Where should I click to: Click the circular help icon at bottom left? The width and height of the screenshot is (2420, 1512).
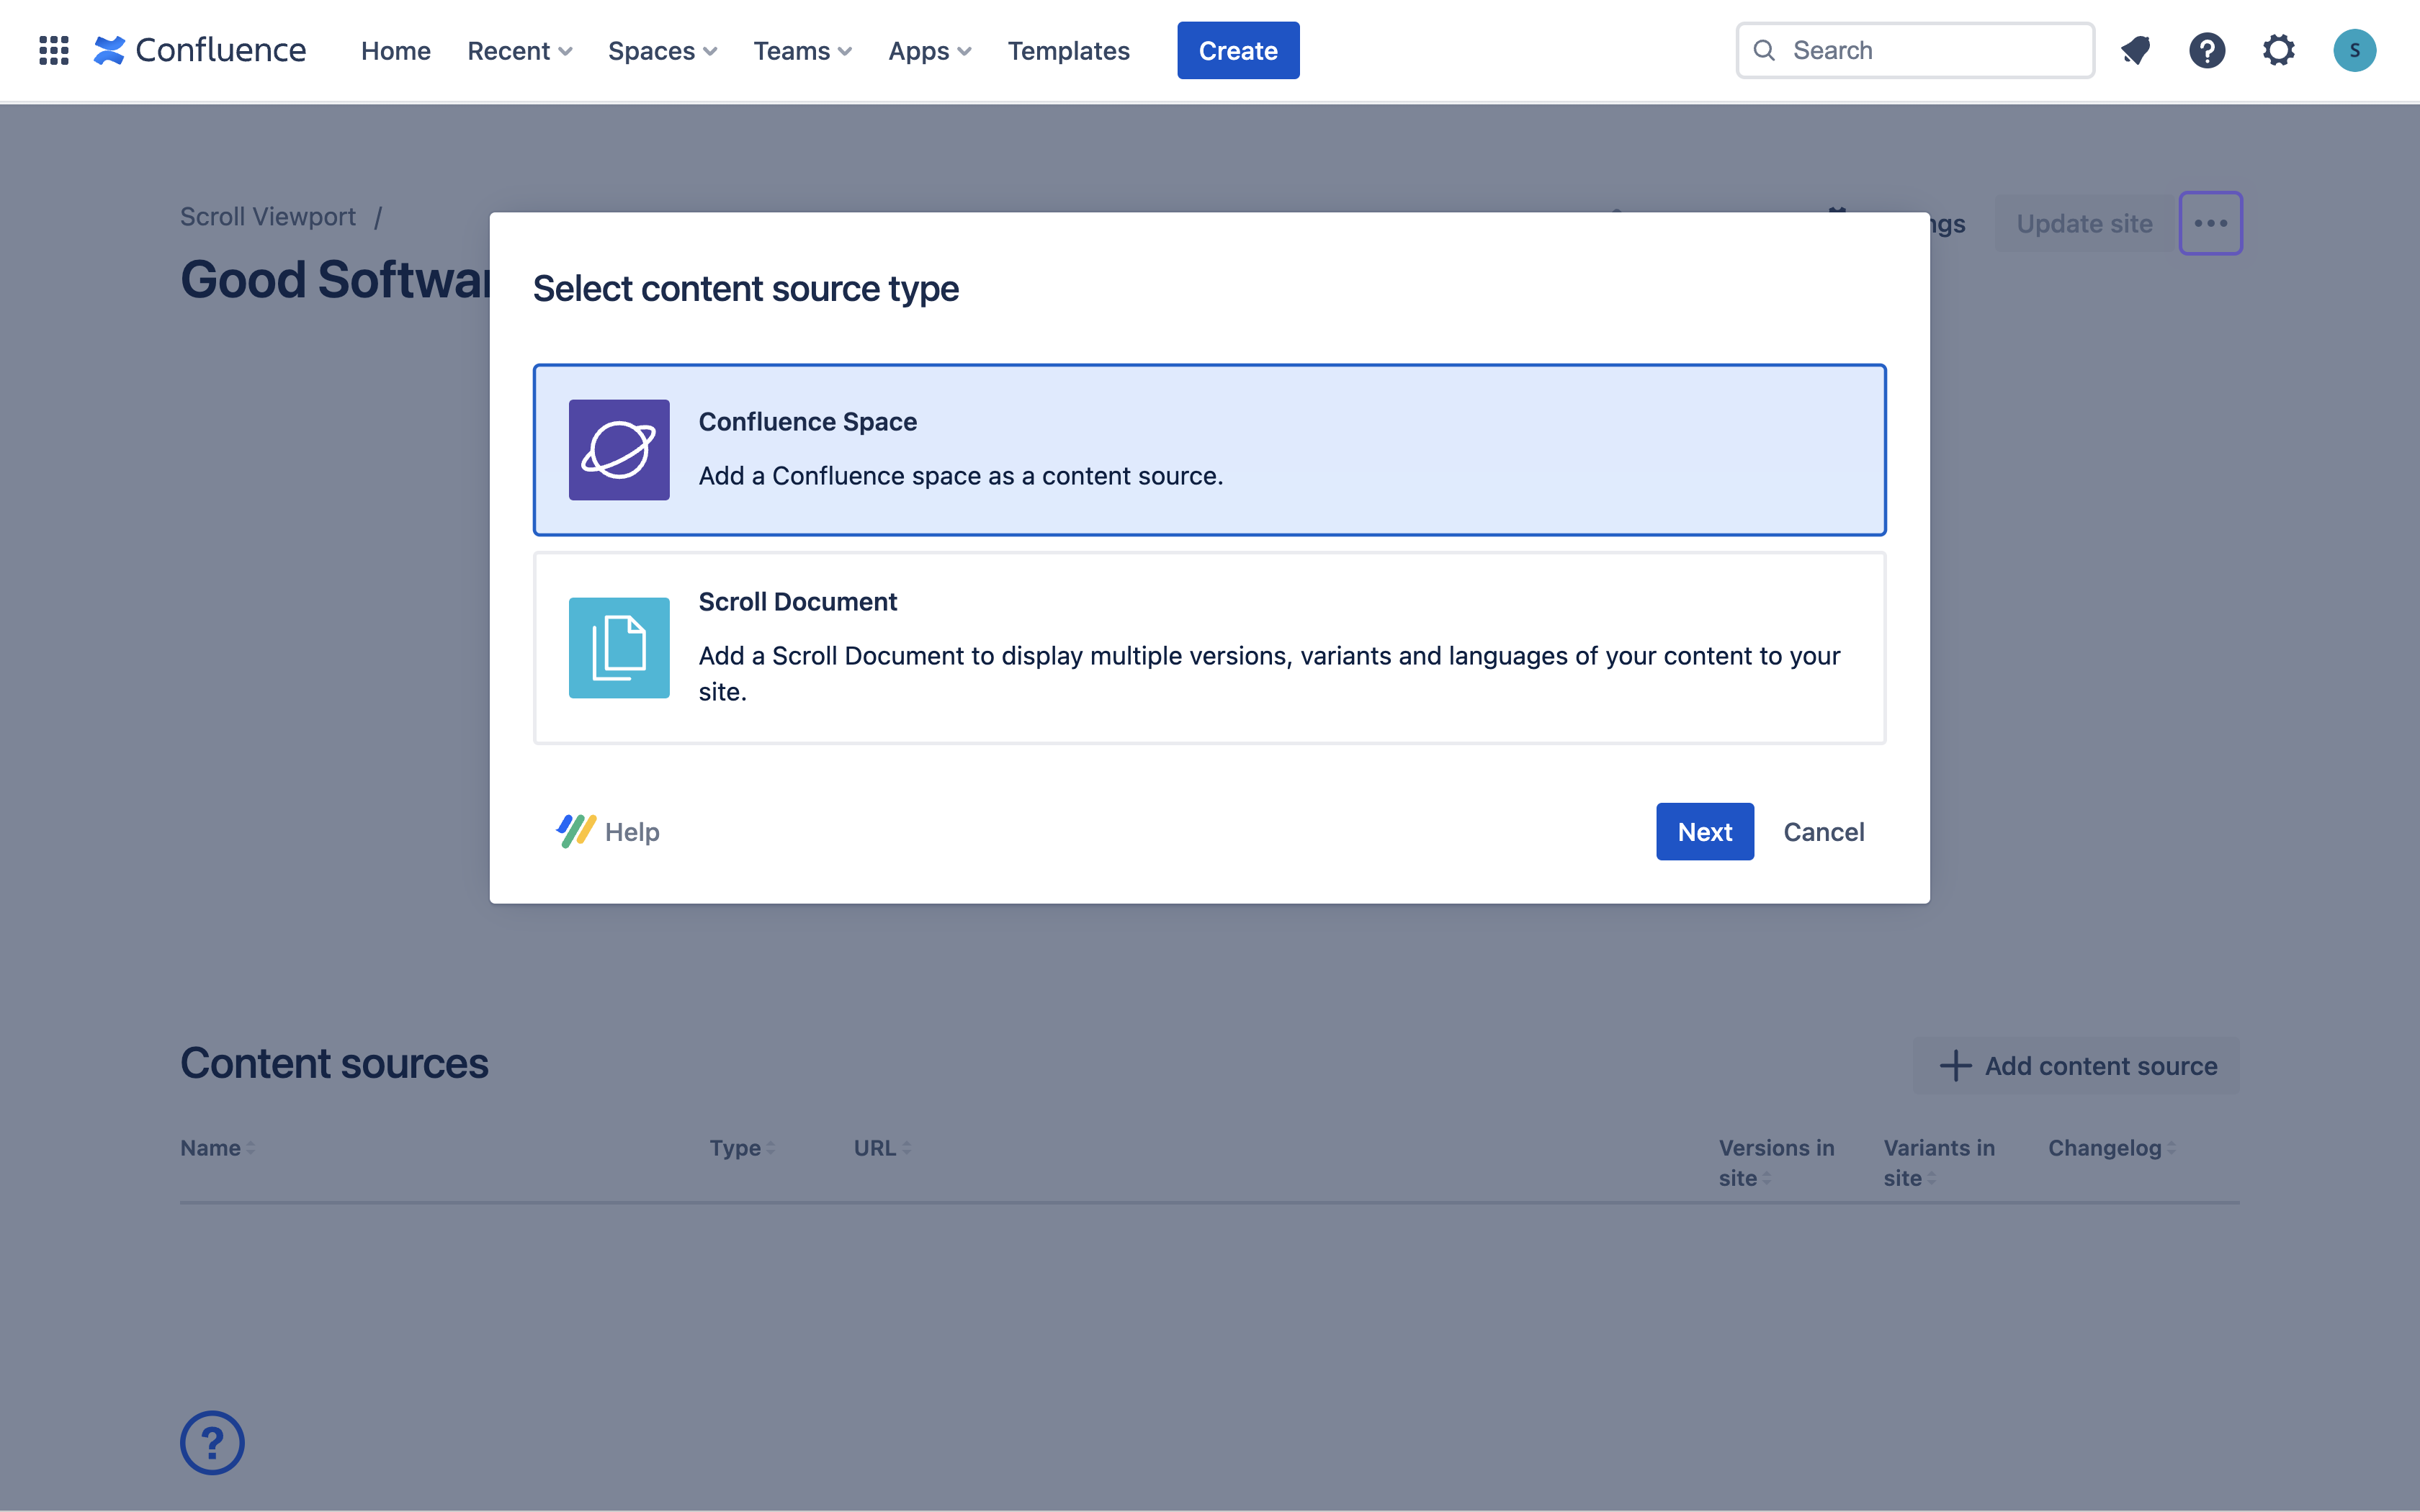point(212,1442)
